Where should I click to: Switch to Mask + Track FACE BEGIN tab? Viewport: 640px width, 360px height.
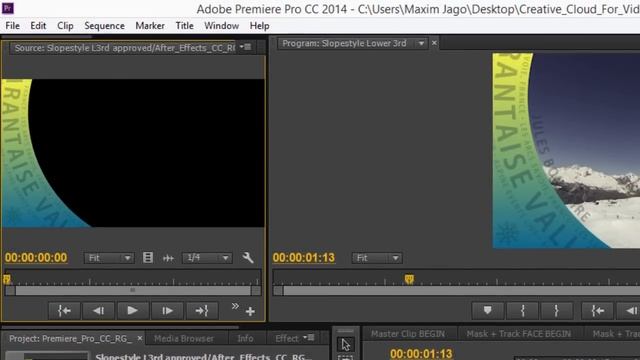[x=519, y=334]
